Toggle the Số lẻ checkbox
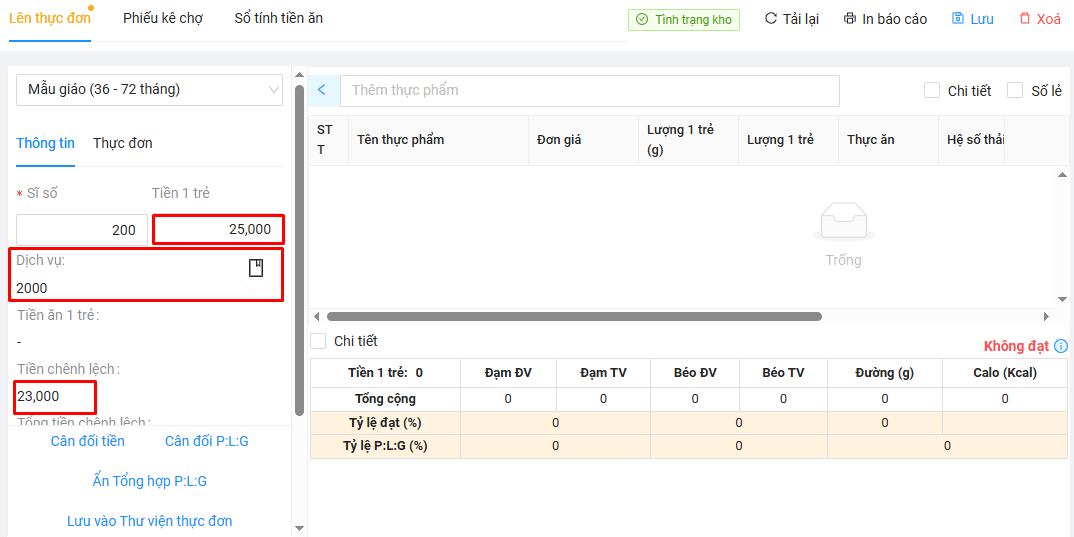Viewport: 1074px width, 537px height. pos(1015,90)
